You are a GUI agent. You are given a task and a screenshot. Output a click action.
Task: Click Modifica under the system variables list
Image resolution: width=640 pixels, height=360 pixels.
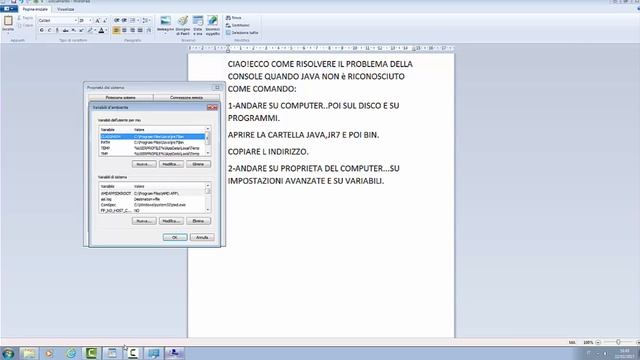click(x=171, y=221)
